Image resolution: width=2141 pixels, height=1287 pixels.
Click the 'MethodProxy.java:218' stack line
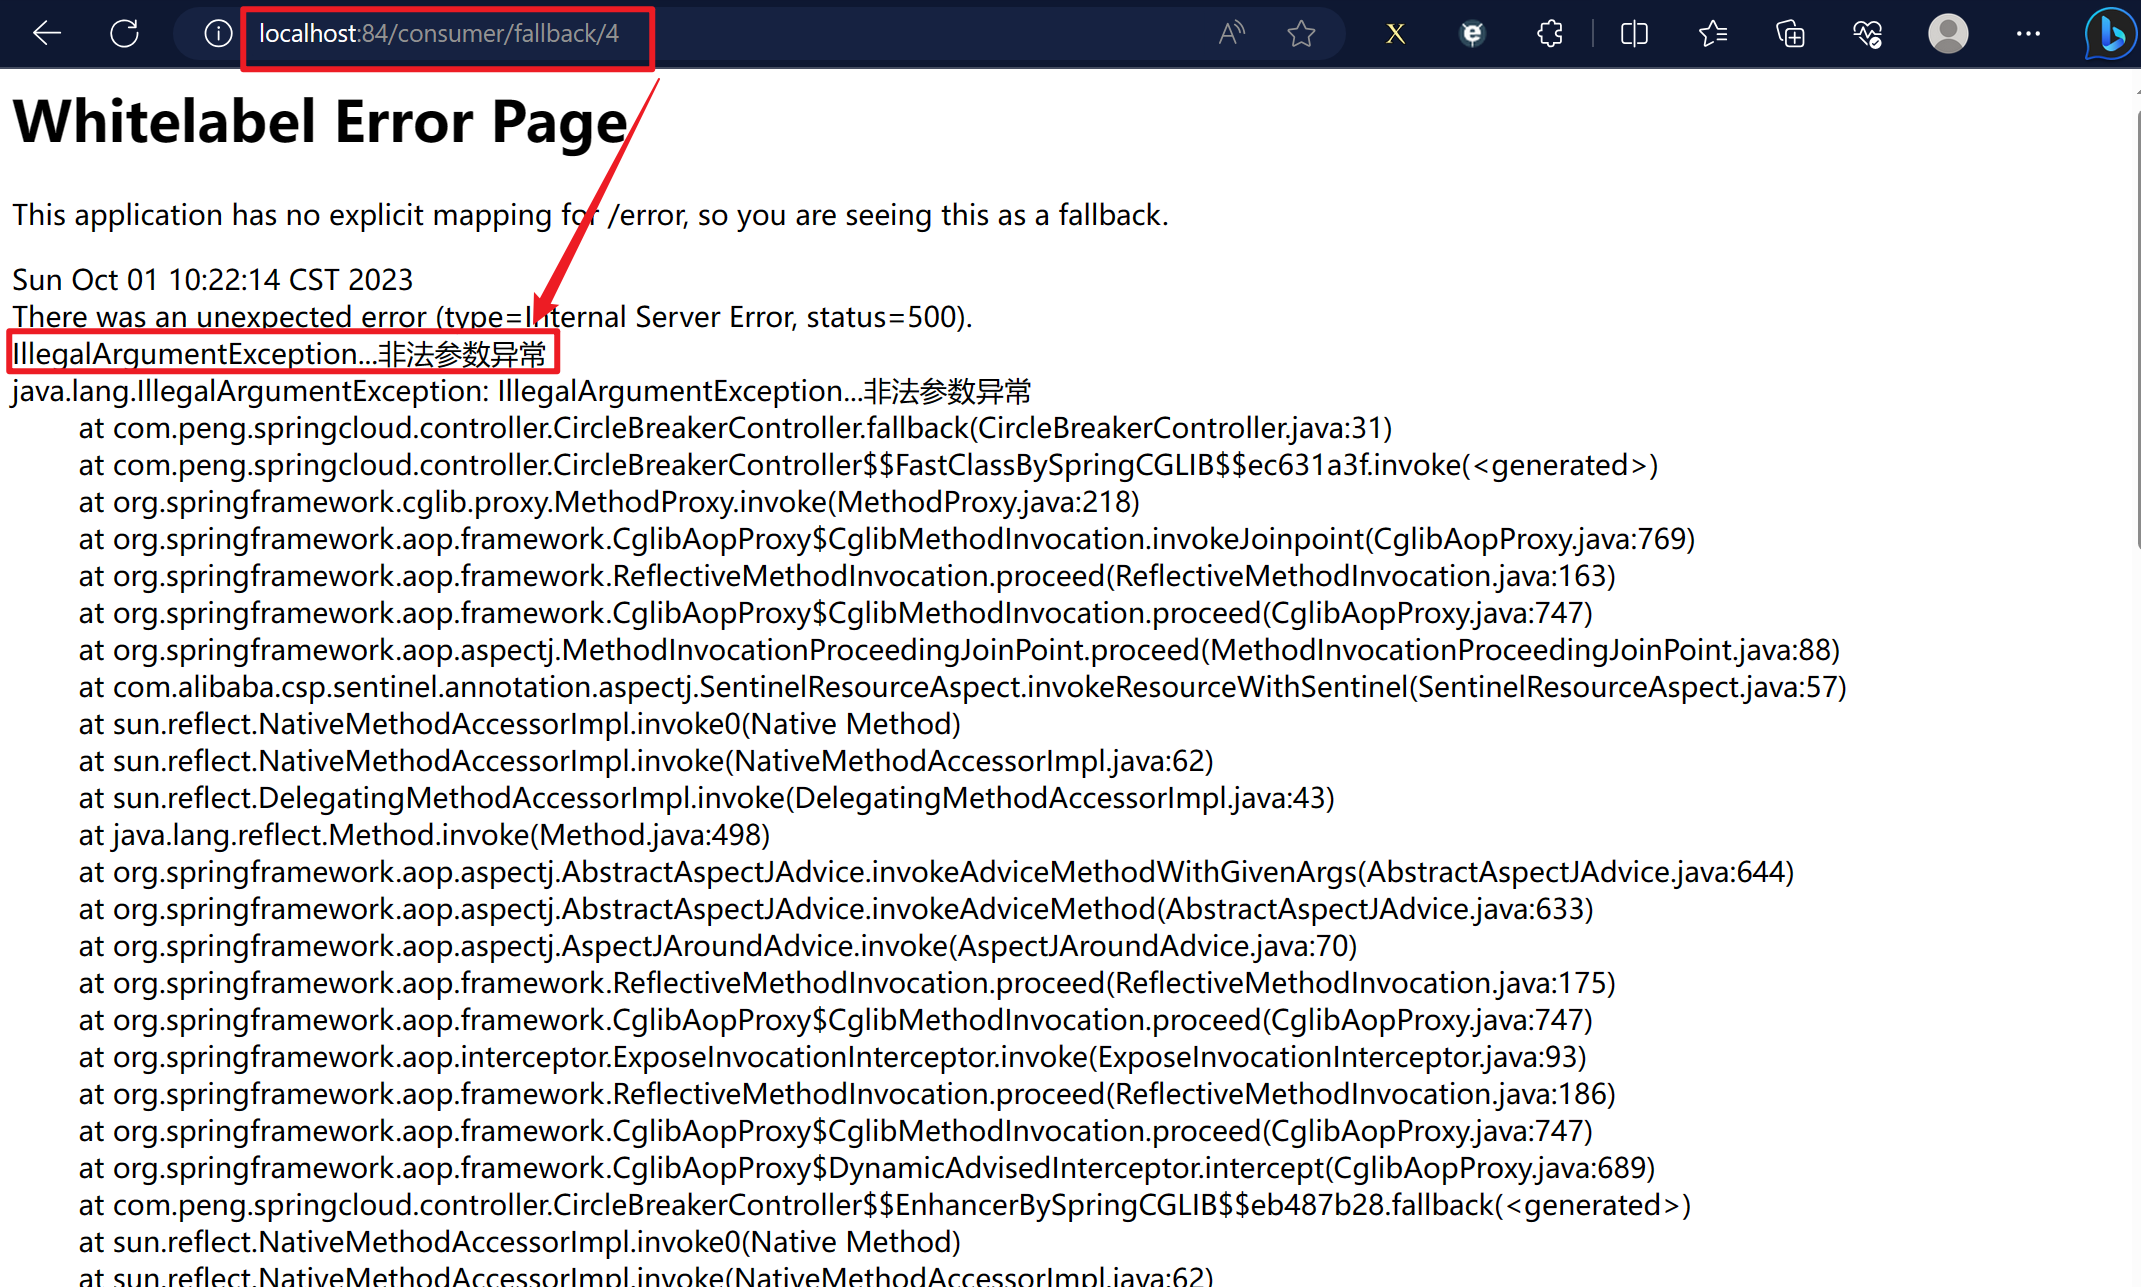pos(609,502)
